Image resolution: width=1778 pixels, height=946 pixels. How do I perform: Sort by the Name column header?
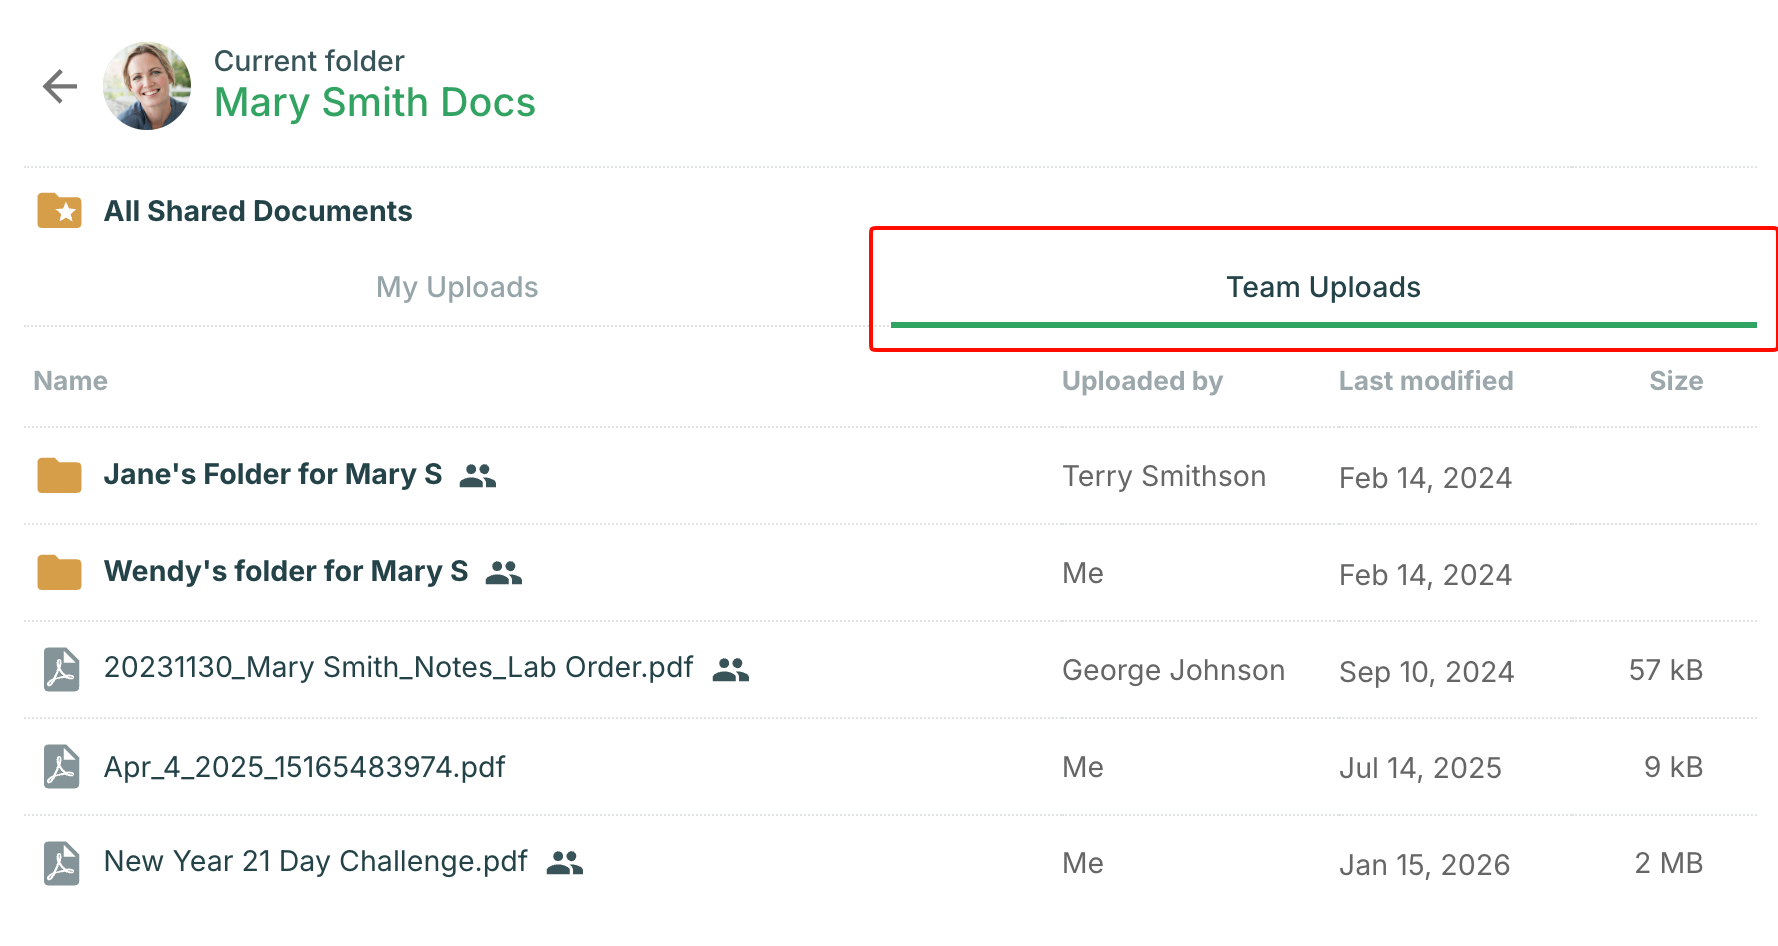[70, 381]
